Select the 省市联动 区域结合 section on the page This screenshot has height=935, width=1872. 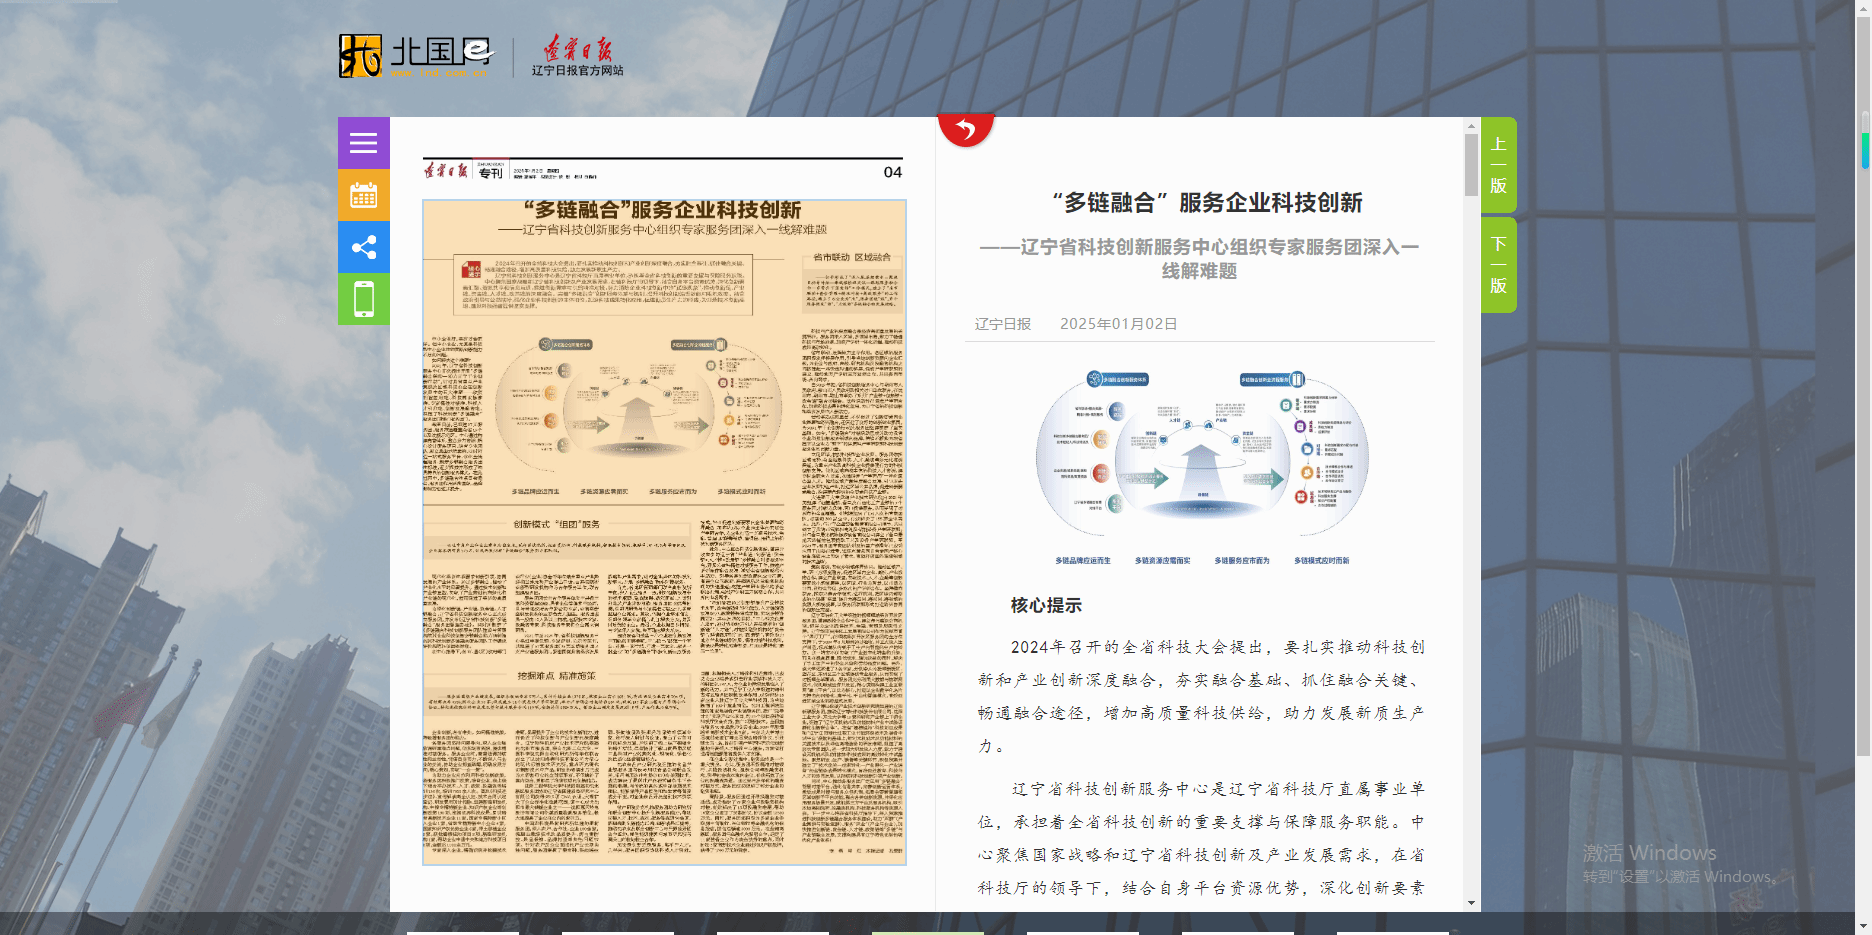(x=852, y=257)
